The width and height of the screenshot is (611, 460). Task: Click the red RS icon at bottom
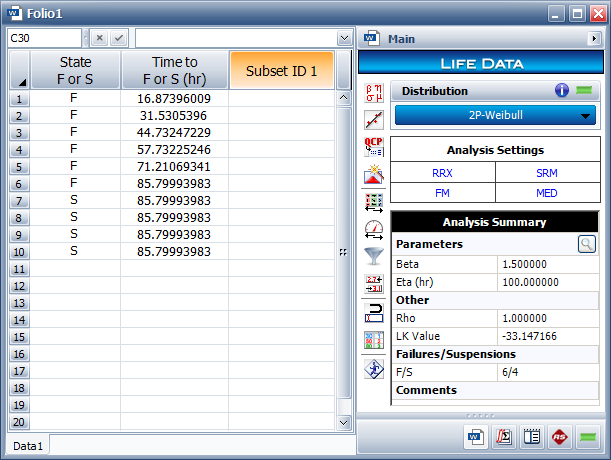560,437
